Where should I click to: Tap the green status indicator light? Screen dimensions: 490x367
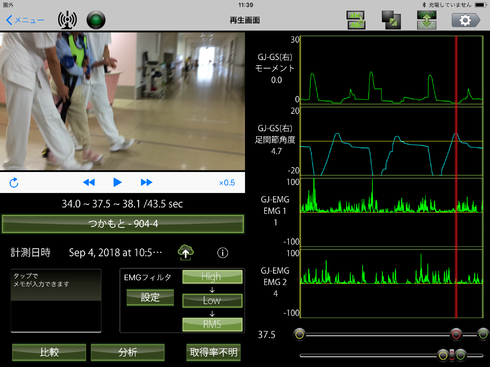pyautogui.click(x=96, y=20)
